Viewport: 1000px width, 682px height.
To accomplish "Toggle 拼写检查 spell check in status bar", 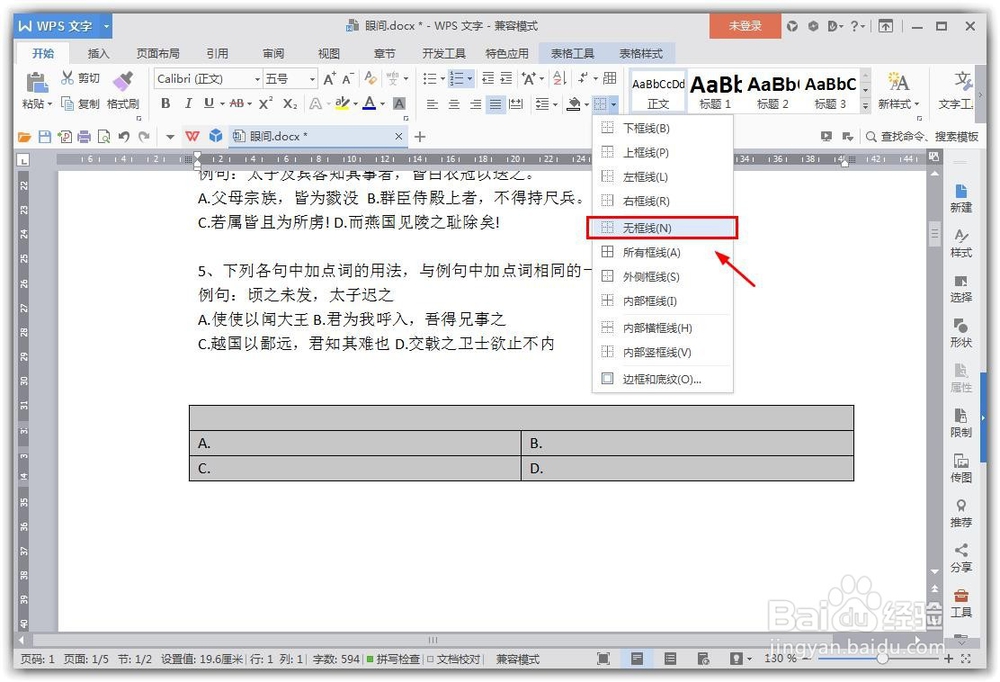I will click(393, 659).
